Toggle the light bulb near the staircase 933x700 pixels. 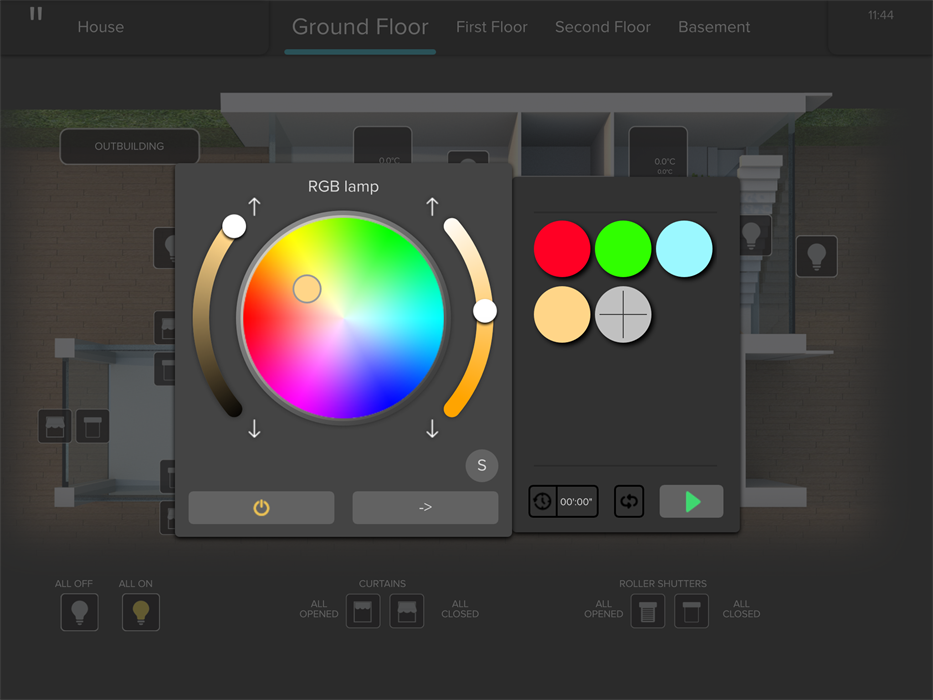tap(754, 236)
